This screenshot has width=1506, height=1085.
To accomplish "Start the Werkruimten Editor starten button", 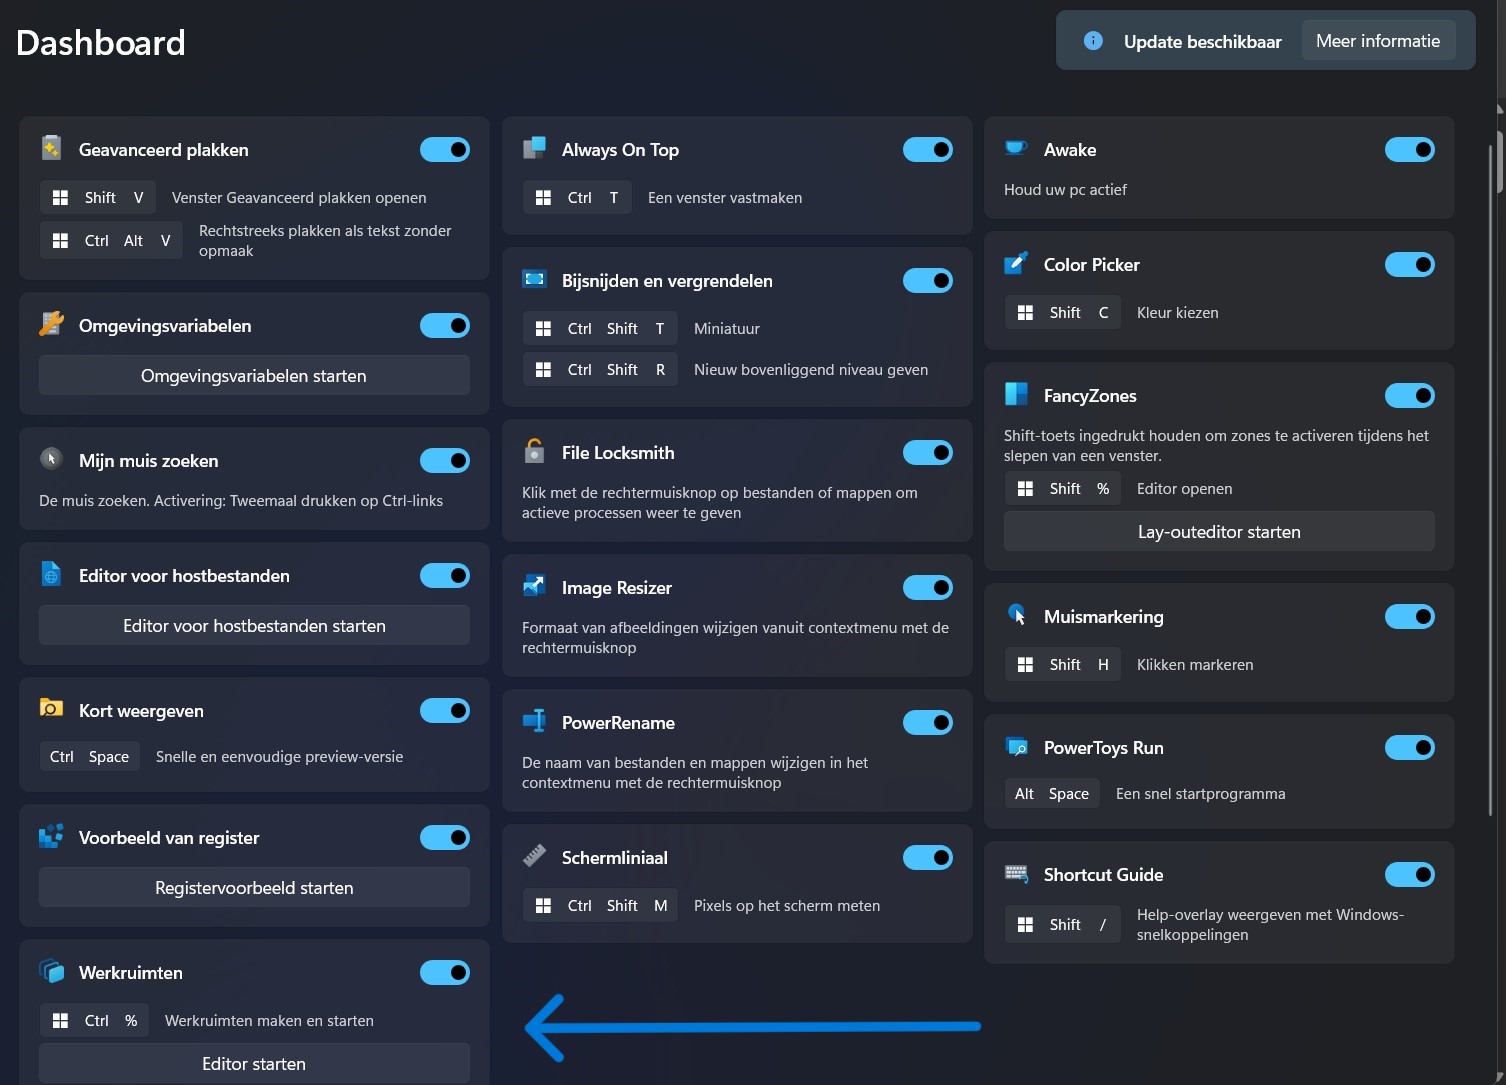I will click(x=254, y=1063).
